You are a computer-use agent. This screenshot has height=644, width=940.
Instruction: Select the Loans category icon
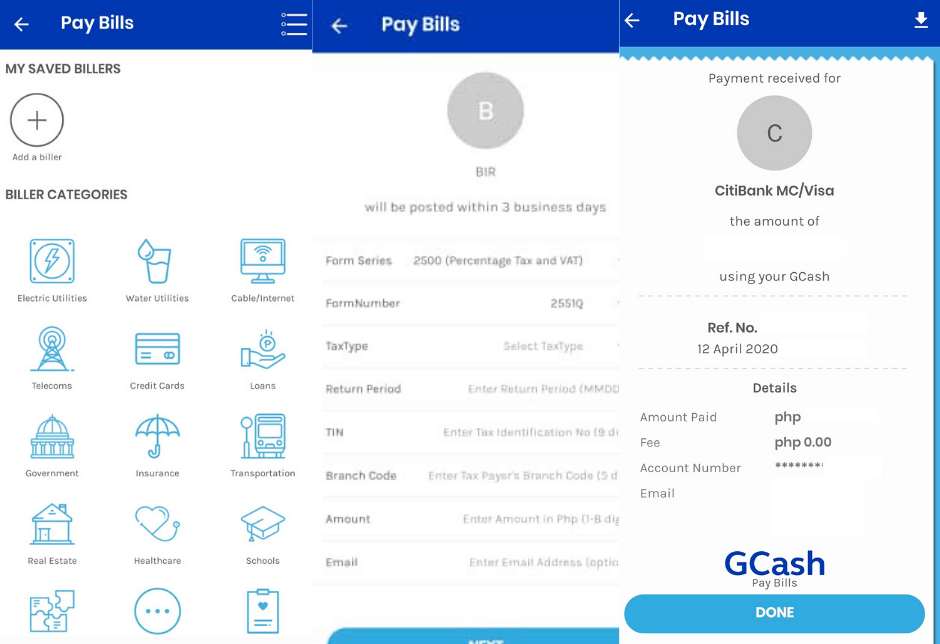click(x=262, y=345)
